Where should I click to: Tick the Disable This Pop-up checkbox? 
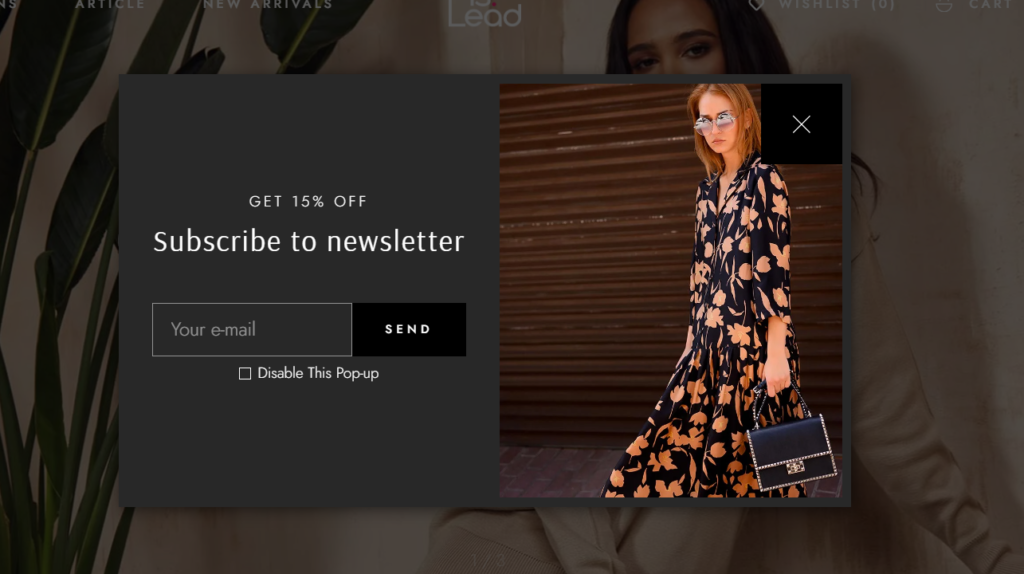[245, 374]
